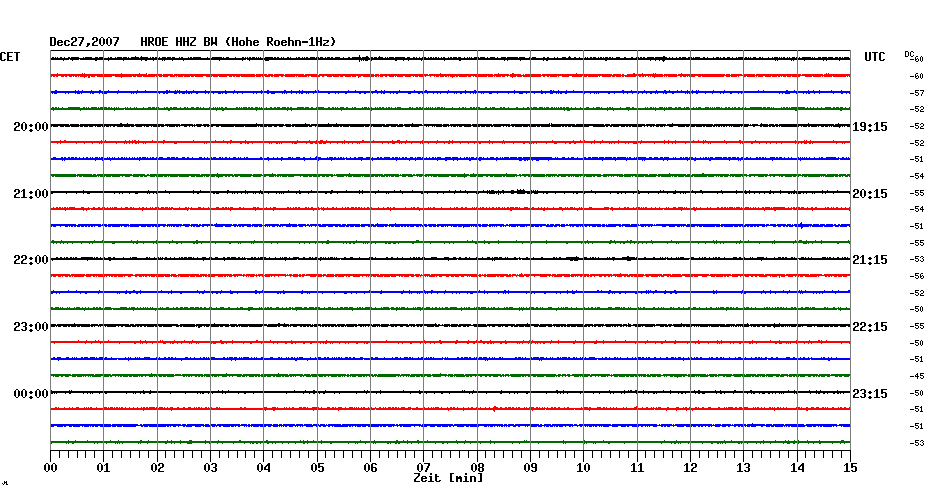Click the Zeit [min] axis title
Image resolution: width=930 pixels, height=494 pixels.
[x=448, y=478]
